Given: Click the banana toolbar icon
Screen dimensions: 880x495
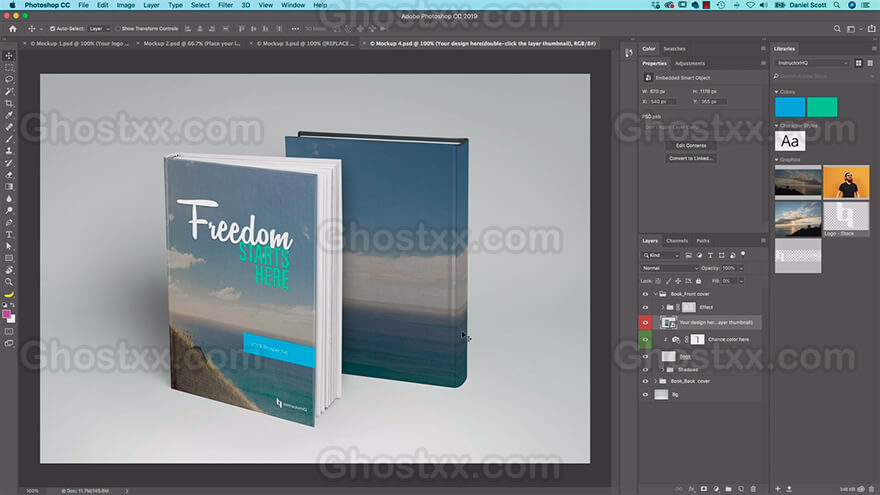Looking at the screenshot, I should [9, 294].
